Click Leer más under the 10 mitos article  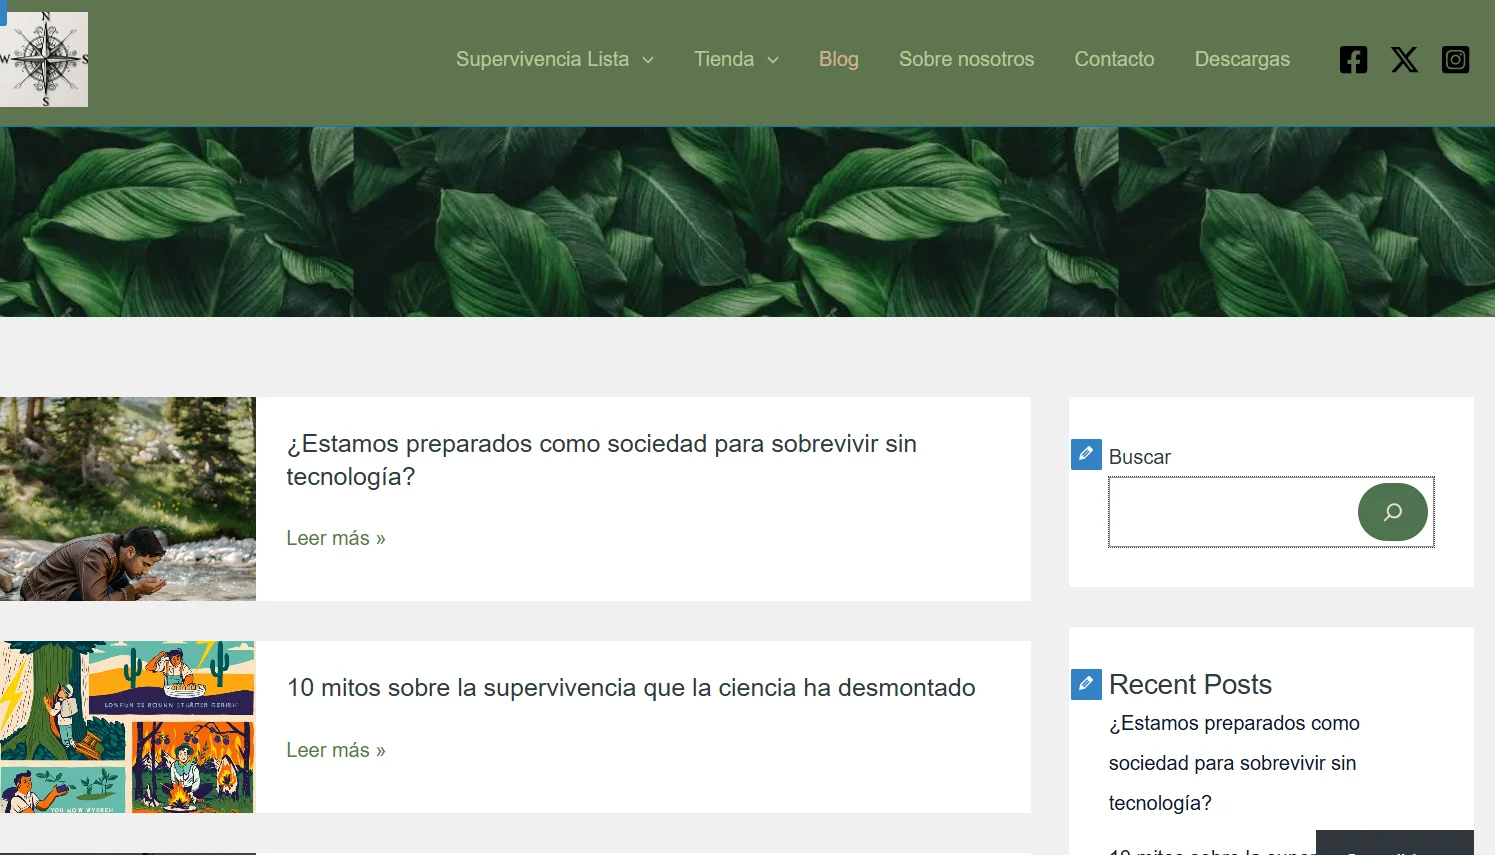coord(335,750)
